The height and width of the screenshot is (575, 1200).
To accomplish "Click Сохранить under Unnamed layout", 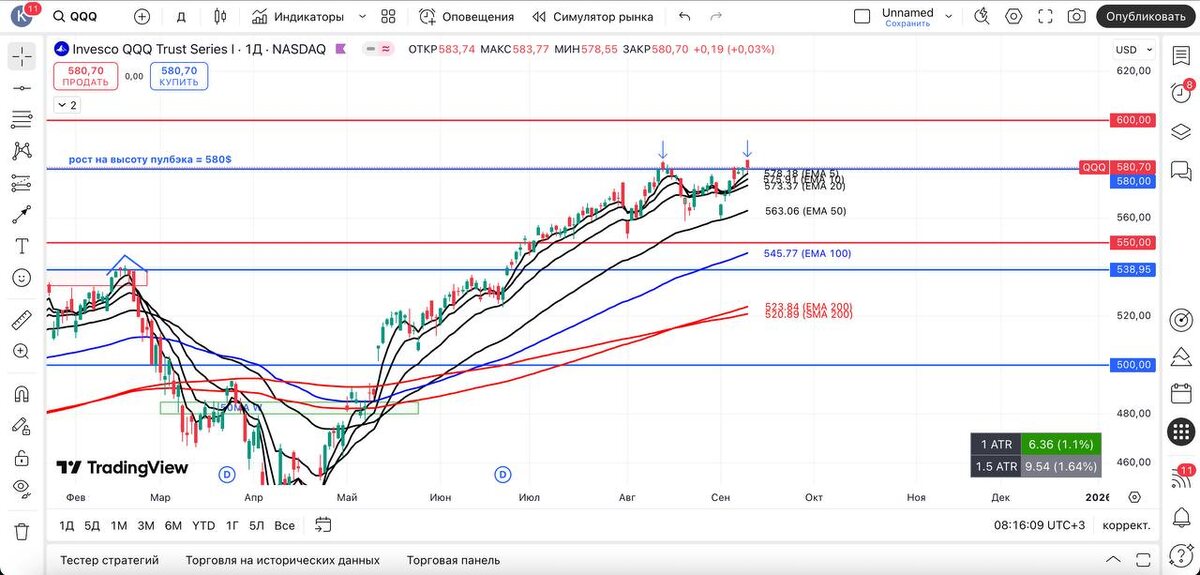I will [x=907, y=23].
